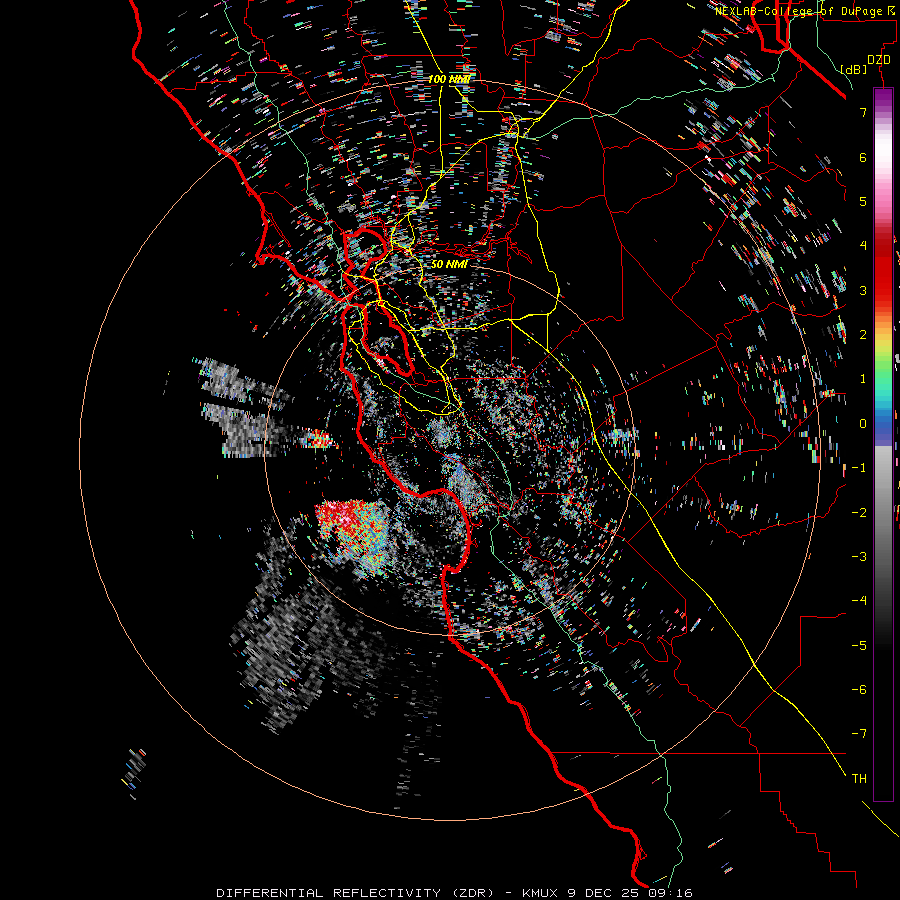Click the "7" tick label on the color scale
The height and width of the screenshot is (900, 900).
863,112
